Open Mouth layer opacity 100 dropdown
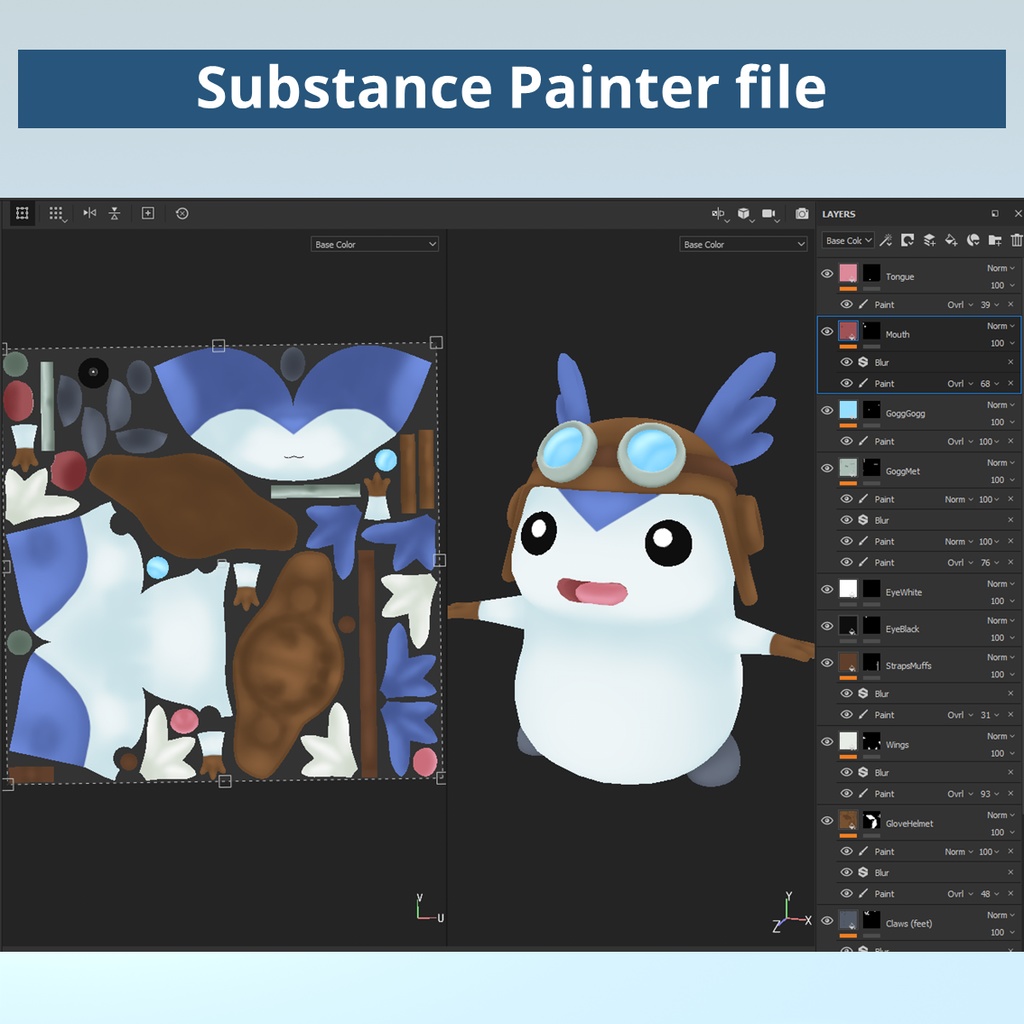 (1002, 343)
